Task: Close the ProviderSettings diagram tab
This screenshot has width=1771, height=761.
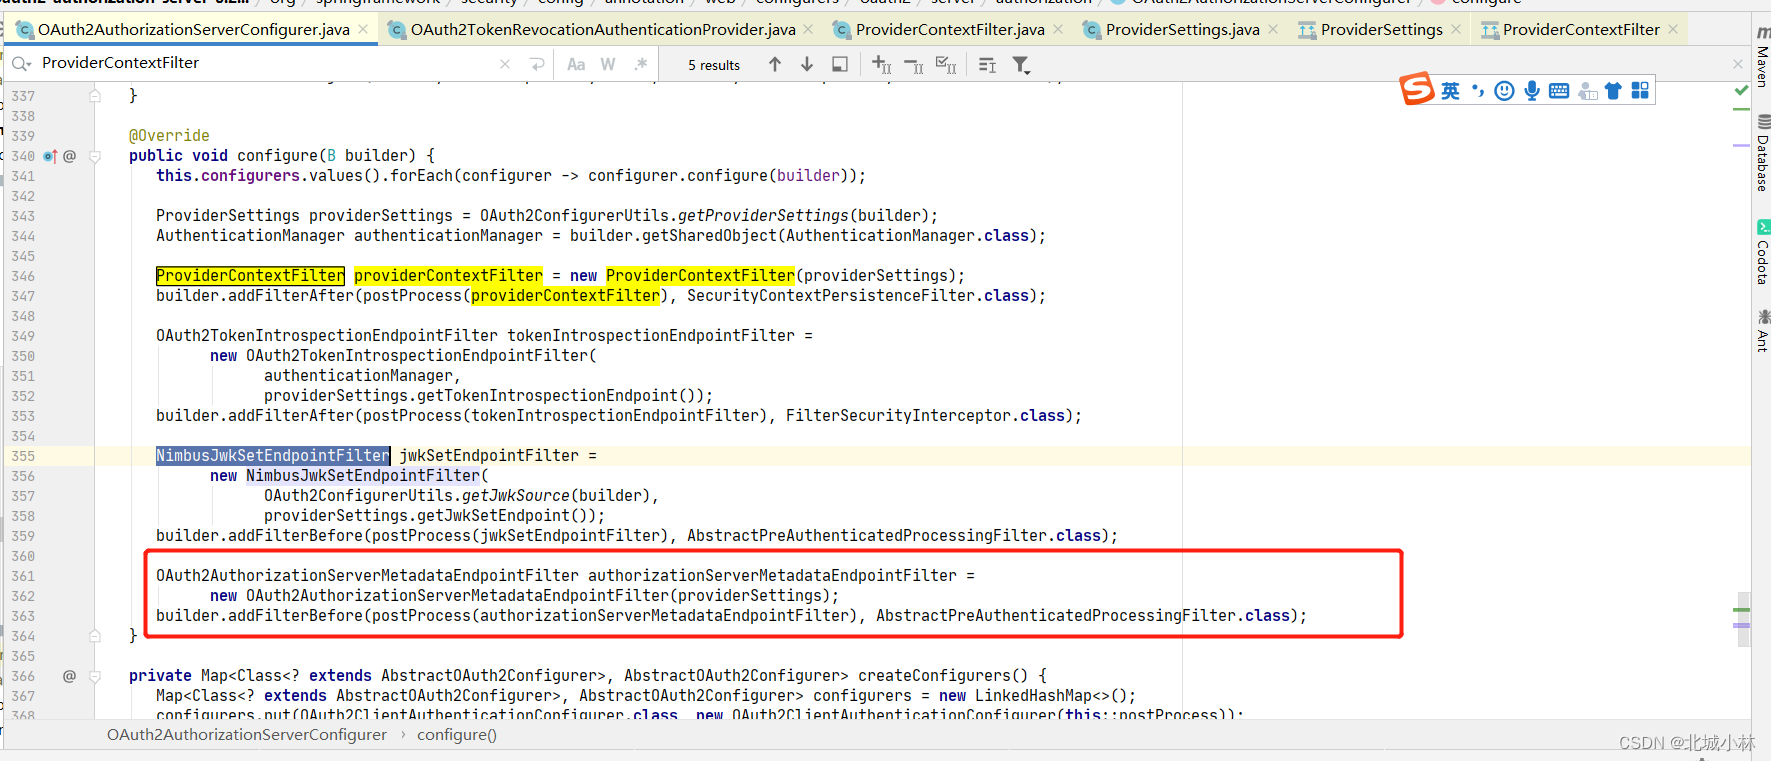Action: [1456, 30]
